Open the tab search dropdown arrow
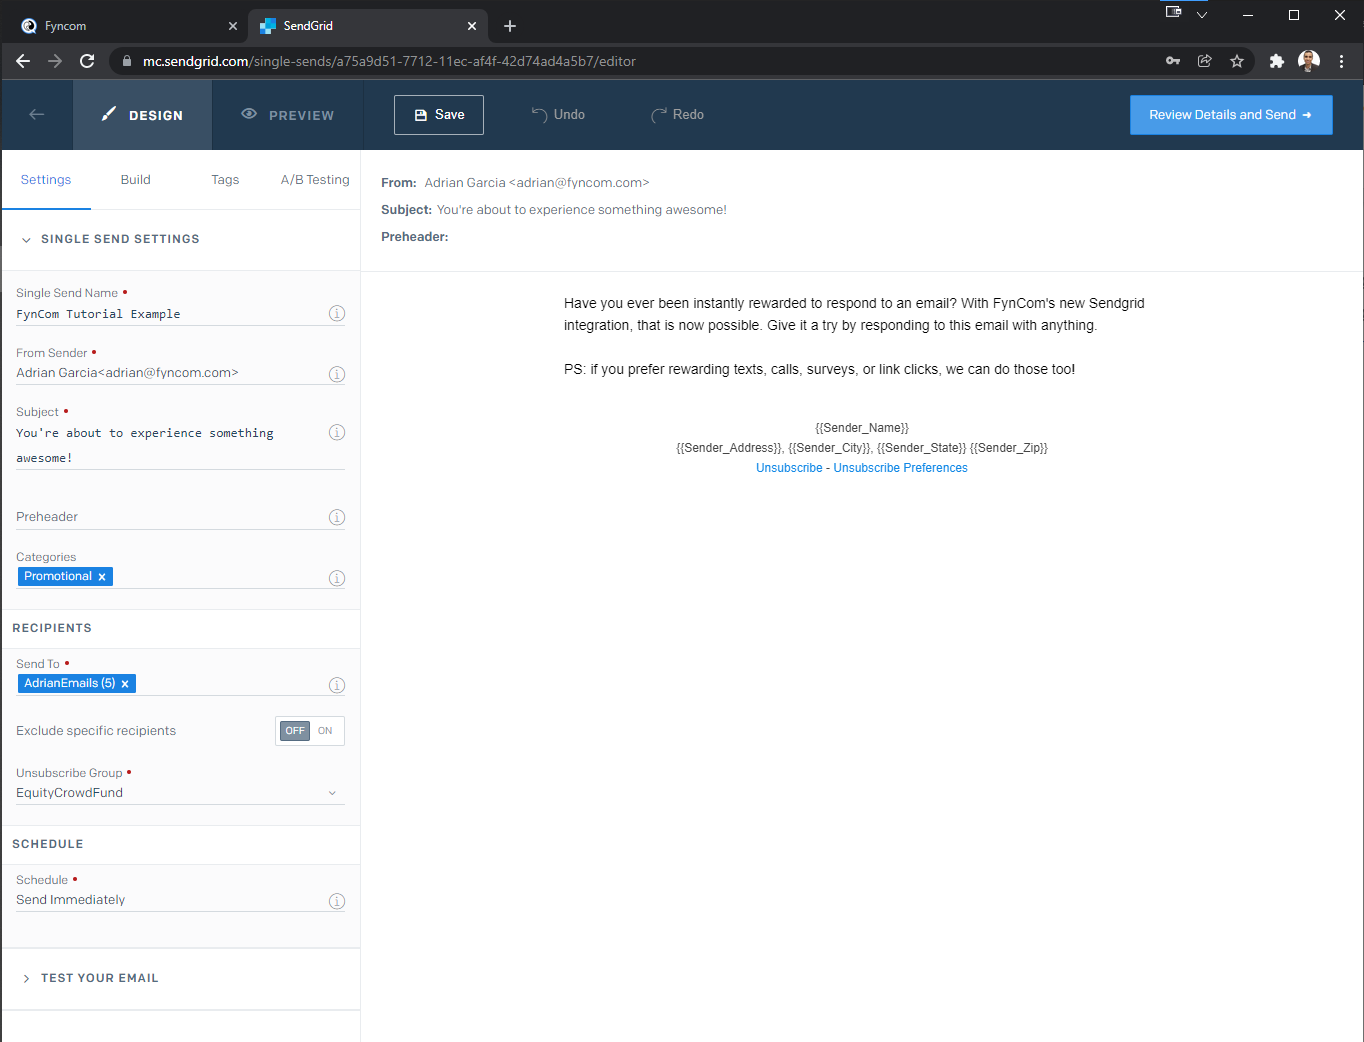Image resolution: width=1364 pixels, height=1042 pixels. [x=1202, y=15]
